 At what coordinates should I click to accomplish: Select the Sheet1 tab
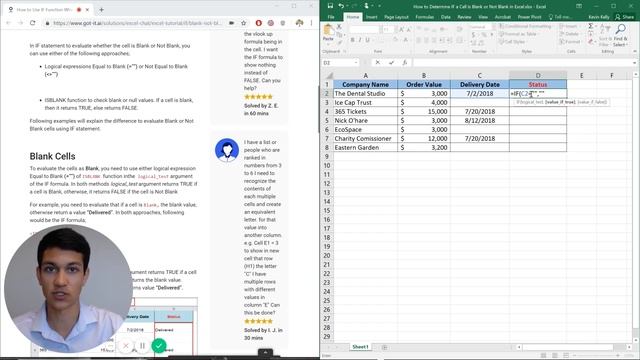pos(360,347)
